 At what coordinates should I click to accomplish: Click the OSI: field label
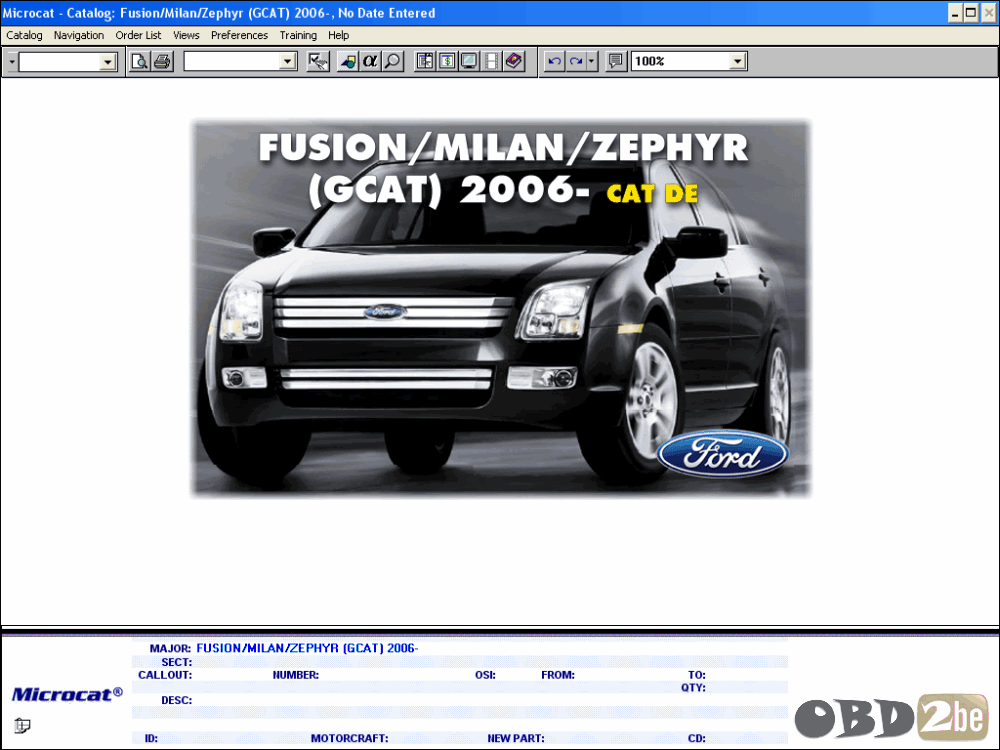coord(485,675)
